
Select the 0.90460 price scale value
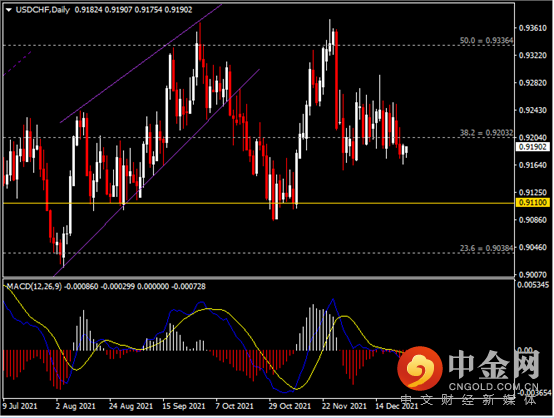tap(533, 247)
